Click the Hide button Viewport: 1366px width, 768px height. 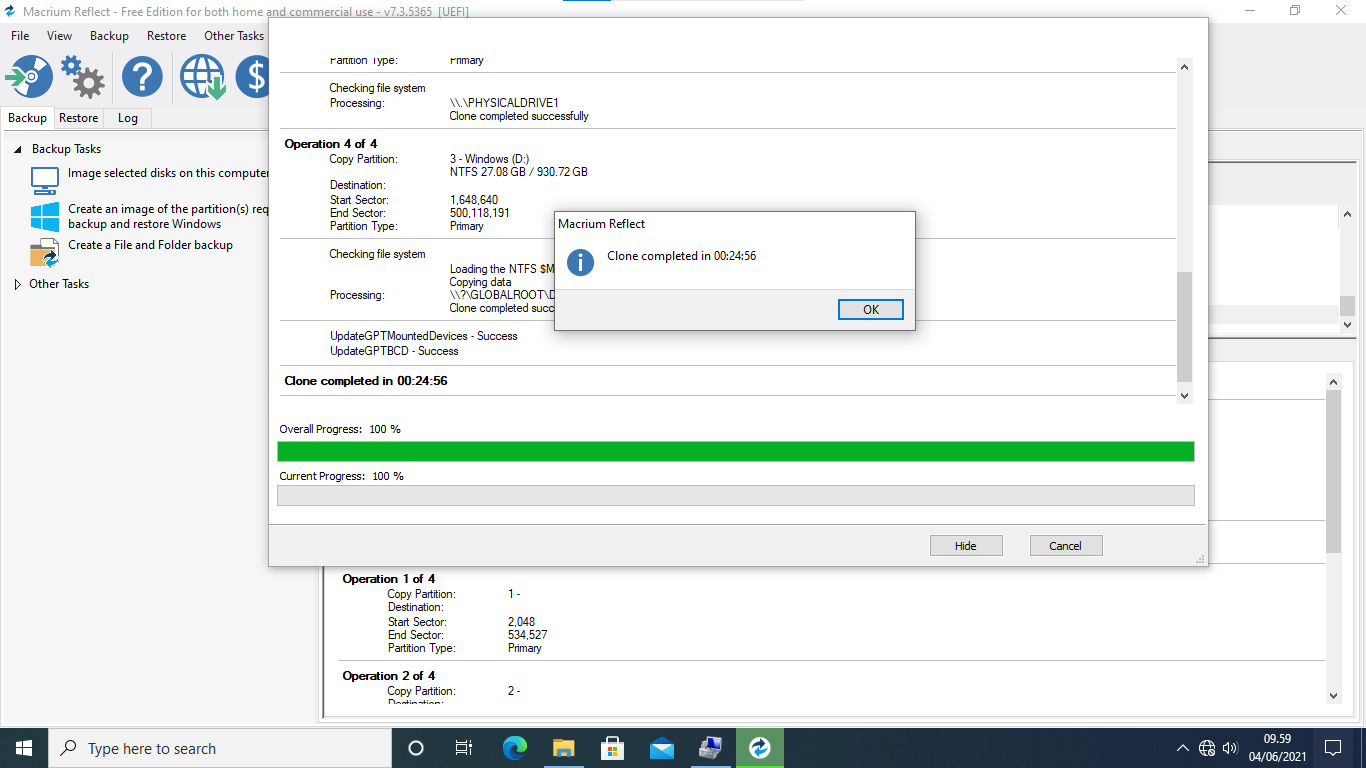pos(966,546)
